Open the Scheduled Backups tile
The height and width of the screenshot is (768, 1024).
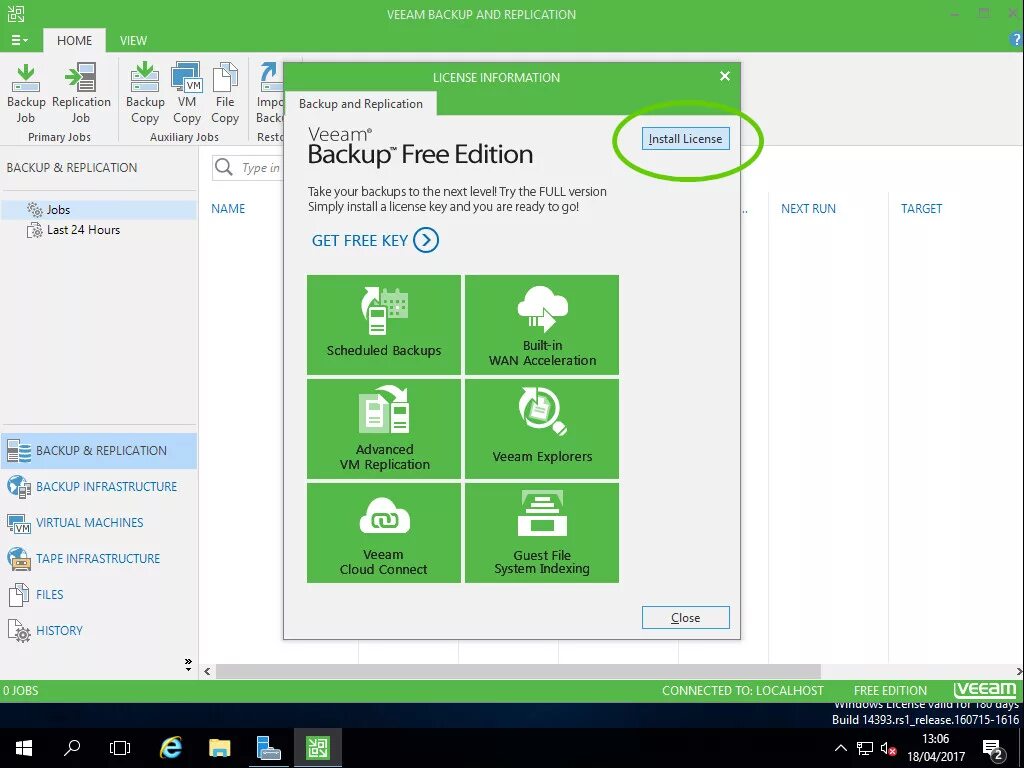384,325
